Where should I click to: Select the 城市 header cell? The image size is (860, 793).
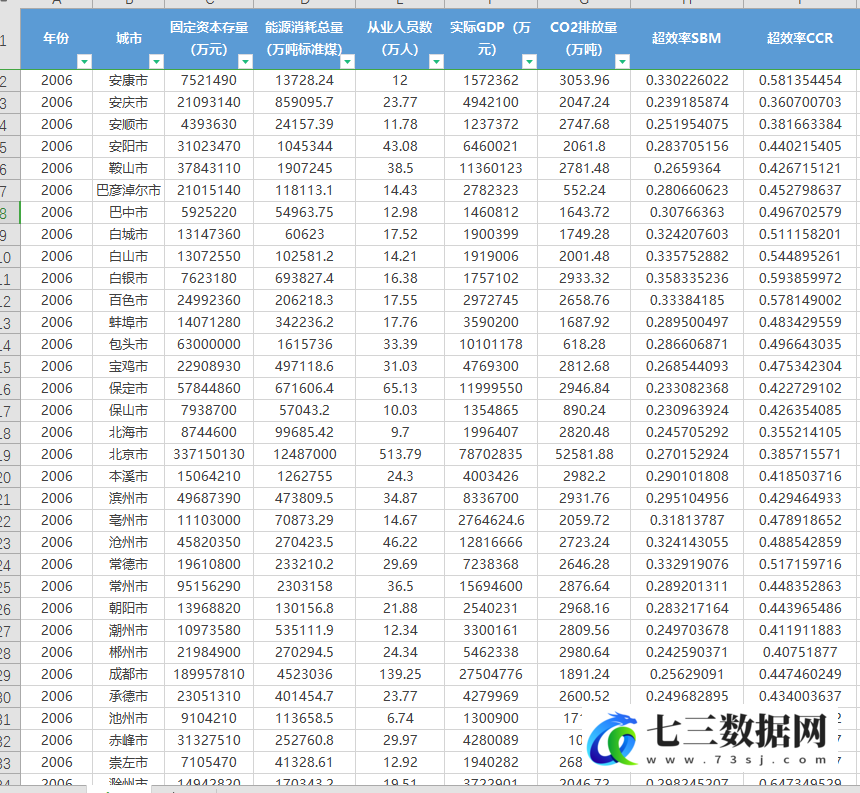coord(129,38)
